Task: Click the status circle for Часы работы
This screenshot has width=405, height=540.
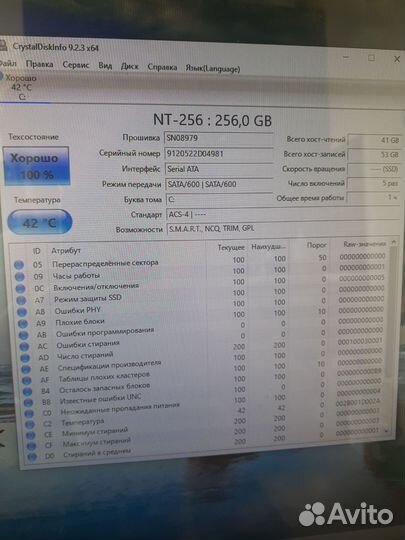Action: coord(20,276)
